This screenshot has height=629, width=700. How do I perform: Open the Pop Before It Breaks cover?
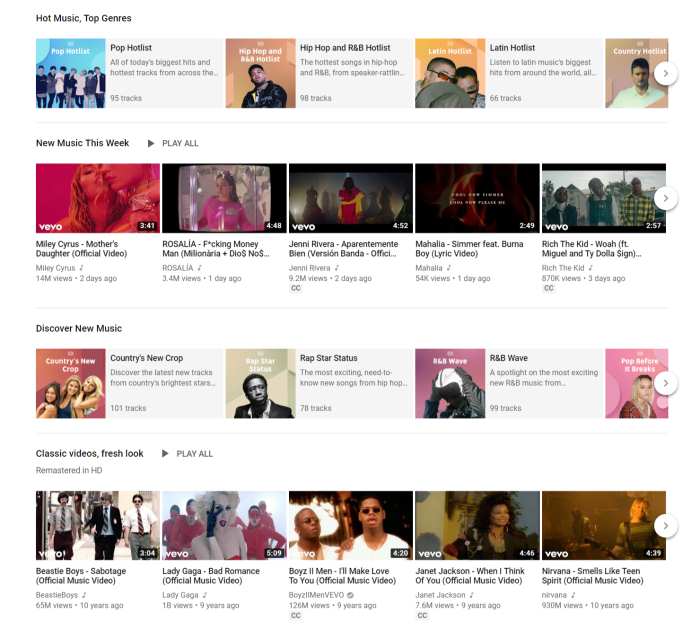(x=637, y=383)
